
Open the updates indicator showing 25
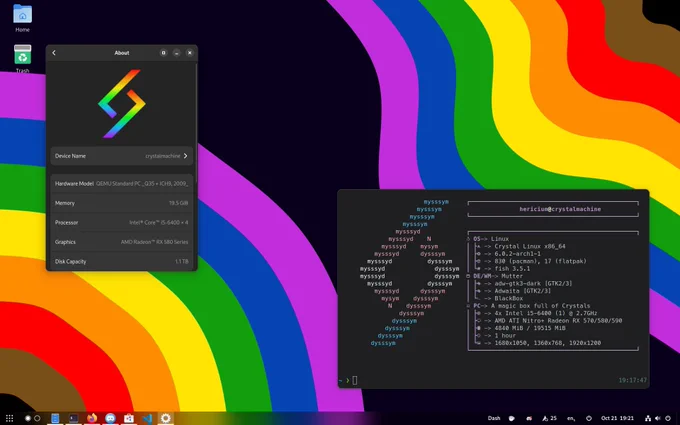(x=549, y=418)
